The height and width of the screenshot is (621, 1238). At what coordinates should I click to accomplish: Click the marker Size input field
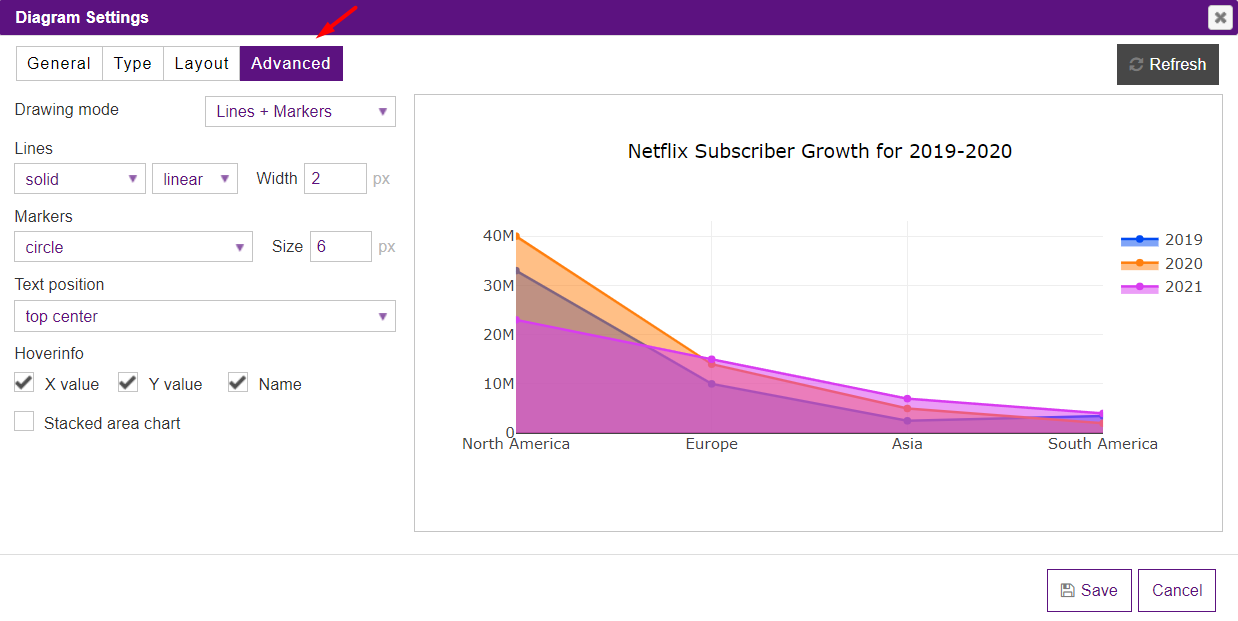coord(340,246)
